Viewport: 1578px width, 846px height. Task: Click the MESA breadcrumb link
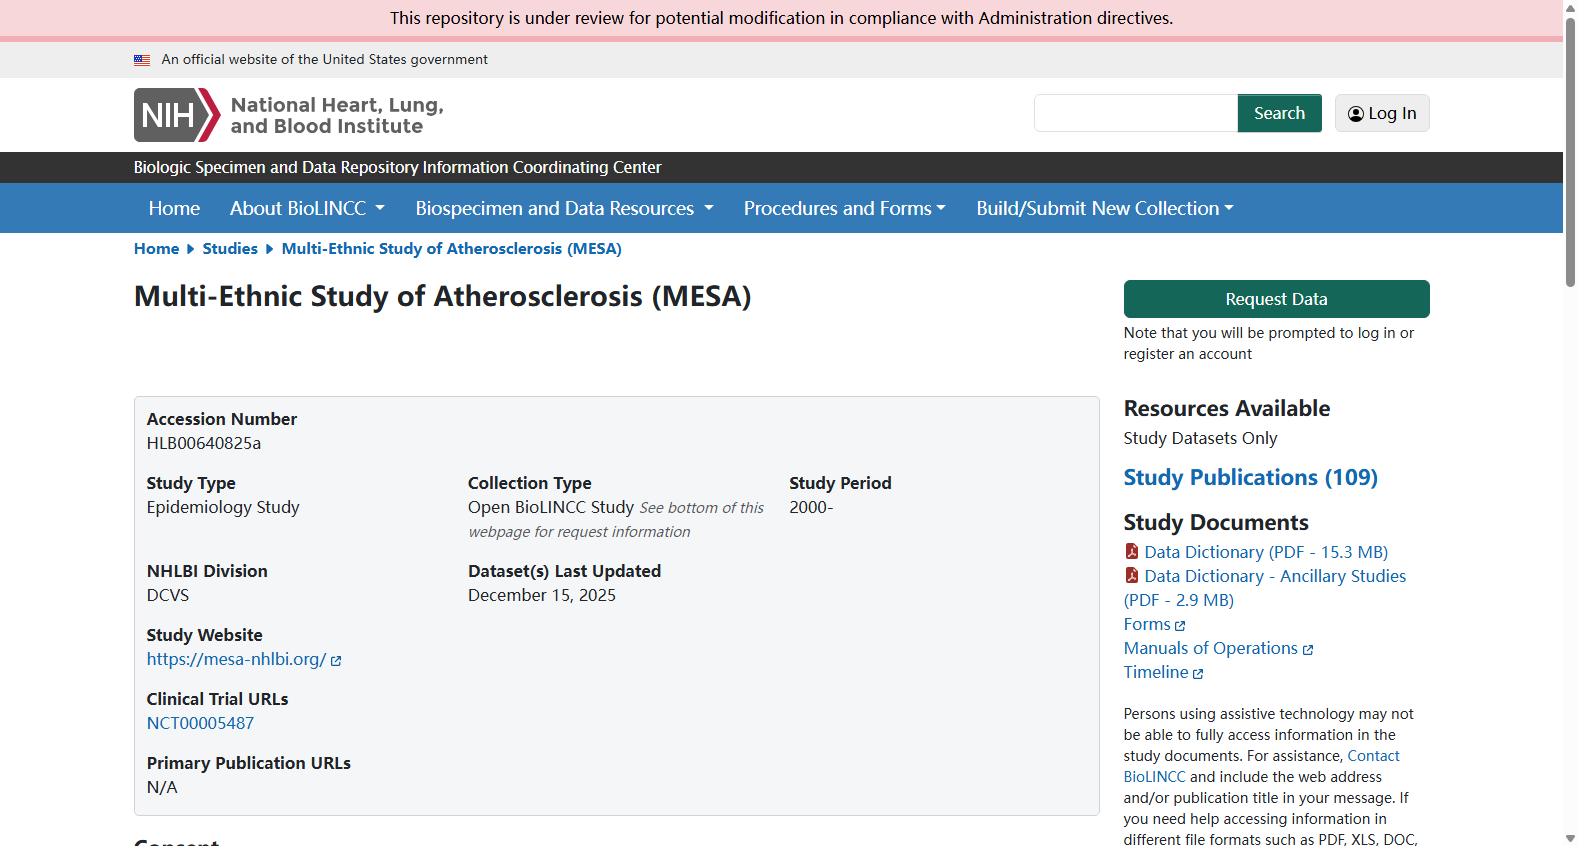point(452,249)
